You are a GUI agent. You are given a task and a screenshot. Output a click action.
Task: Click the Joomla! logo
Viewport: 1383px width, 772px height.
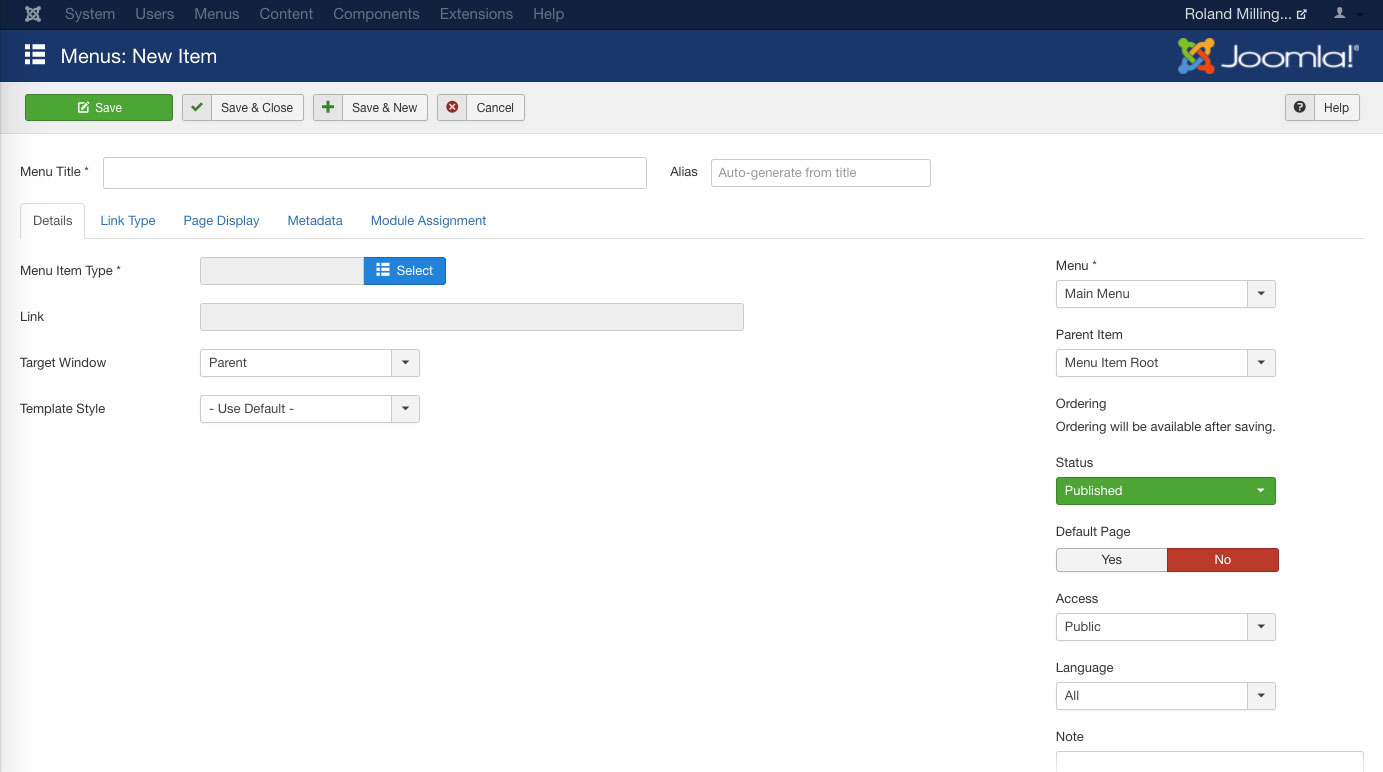coord(1268,56)
